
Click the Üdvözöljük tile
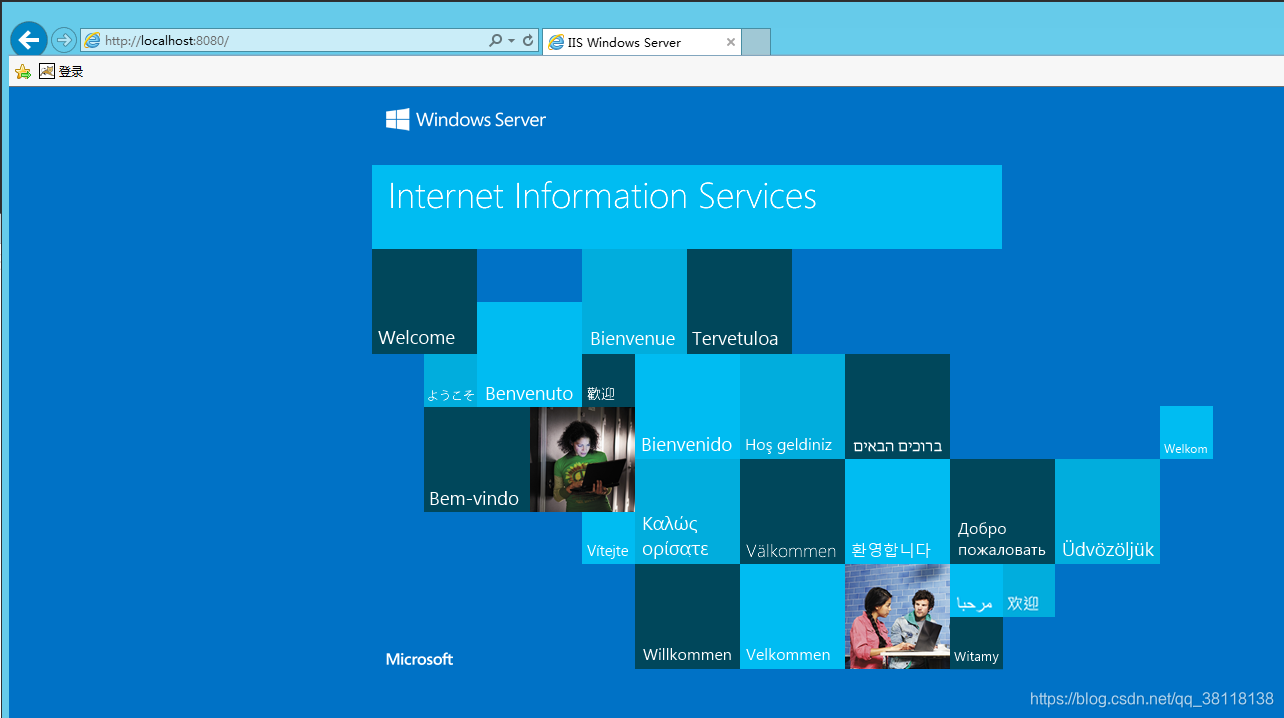[x=1107, y=511]
